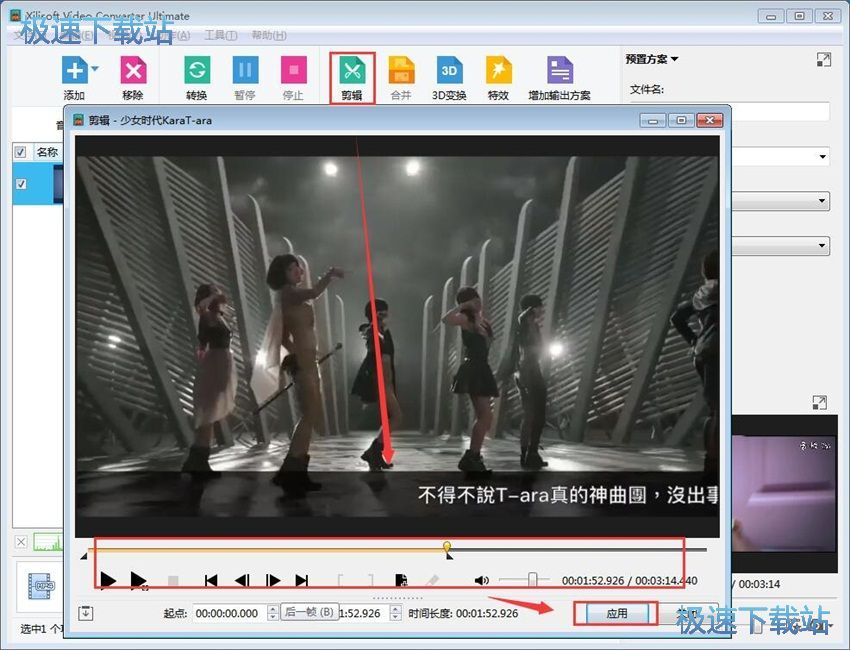Click the 文件名 input field
The image size is (850, 650).
tap(780, 111)
